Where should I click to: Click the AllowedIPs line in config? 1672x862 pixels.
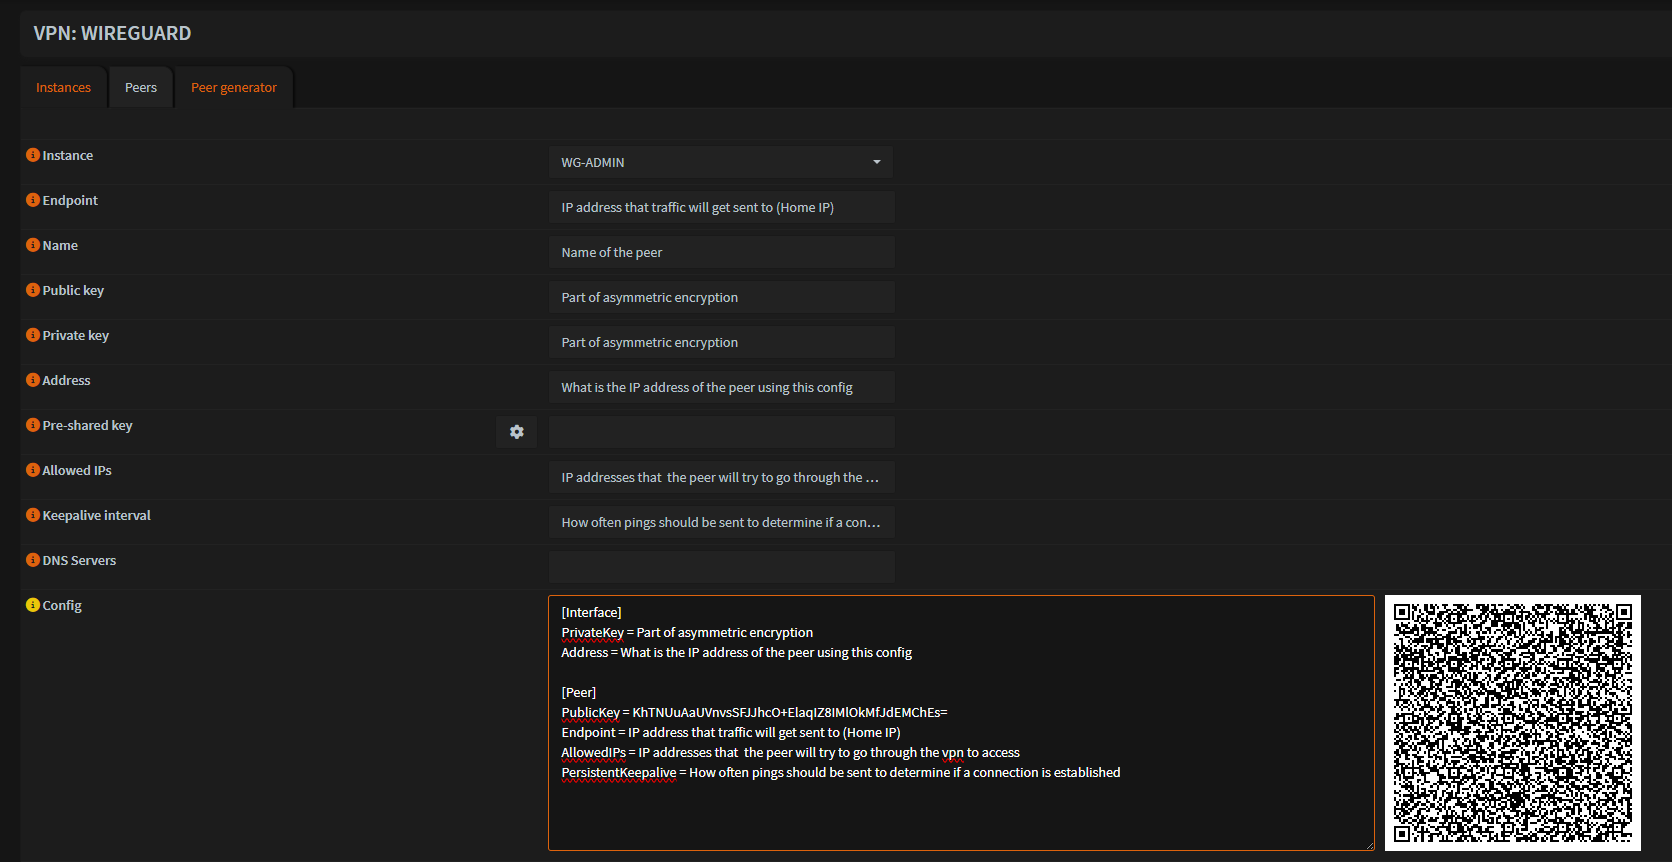click(790, 752)
